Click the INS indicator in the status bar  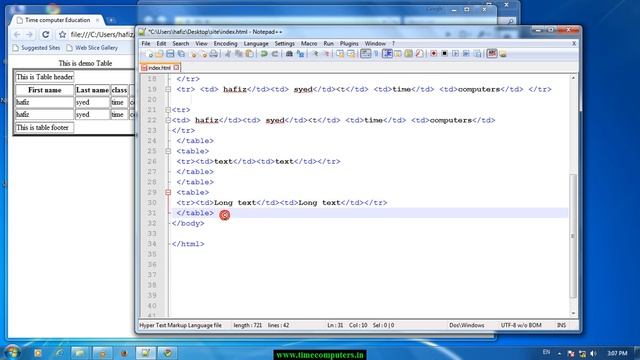561,325
